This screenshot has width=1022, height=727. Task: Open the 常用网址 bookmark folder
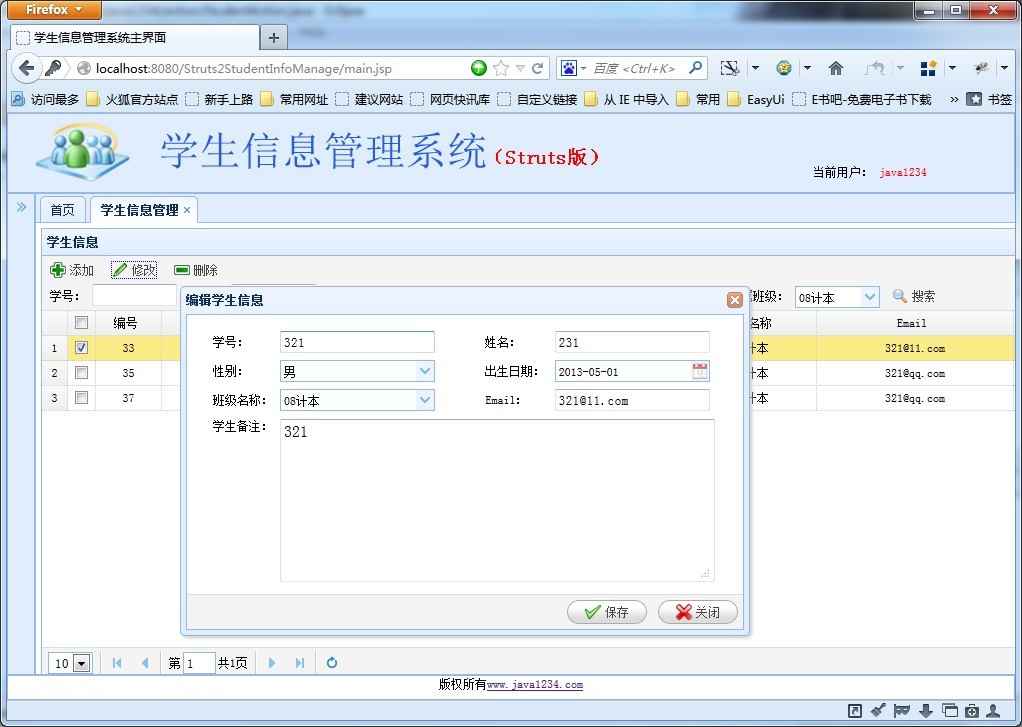click(294, 99)
